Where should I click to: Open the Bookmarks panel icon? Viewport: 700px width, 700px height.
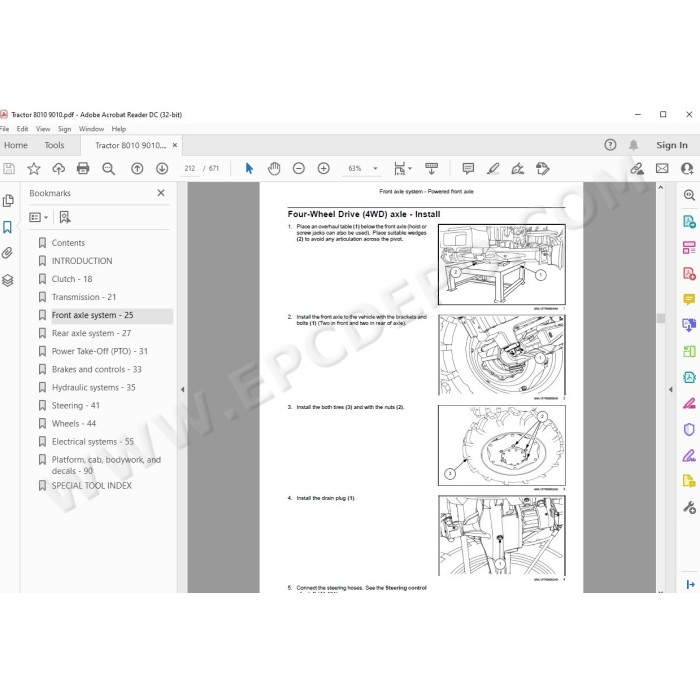(8, 227)
